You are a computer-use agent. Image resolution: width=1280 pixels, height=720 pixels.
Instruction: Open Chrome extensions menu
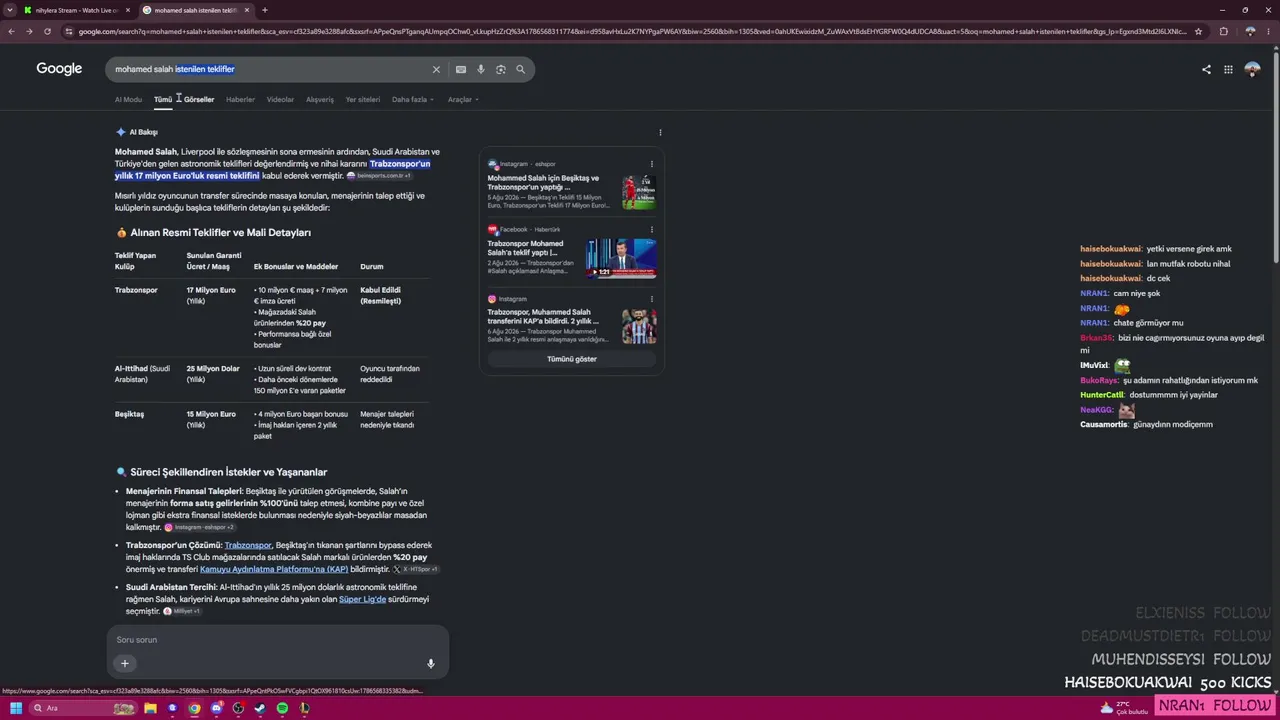click(1223, 31)
